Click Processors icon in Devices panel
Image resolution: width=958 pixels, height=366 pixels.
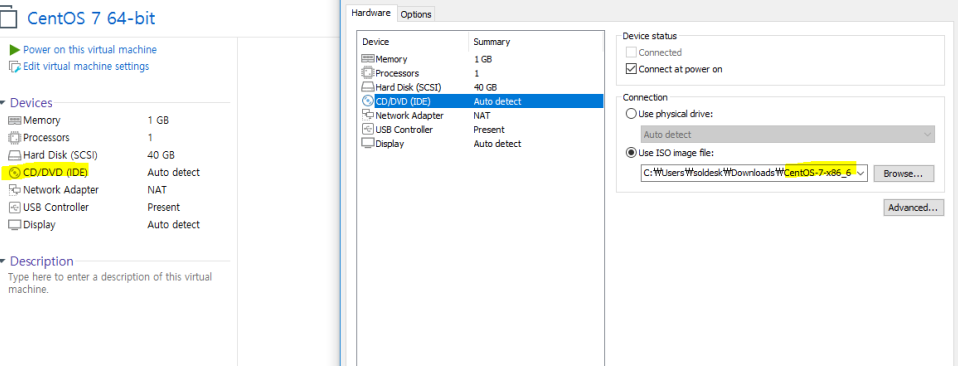[15, 138]
